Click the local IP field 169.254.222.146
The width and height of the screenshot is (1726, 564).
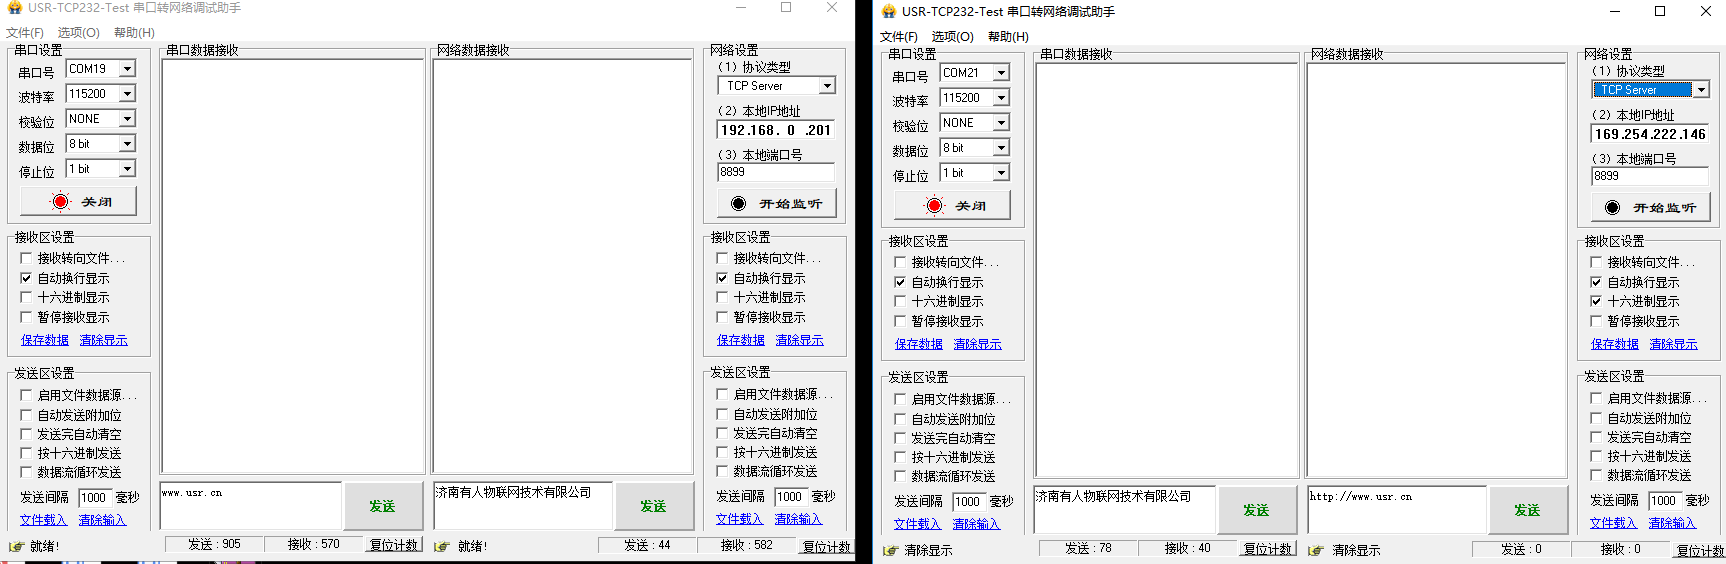(1650, 134)
